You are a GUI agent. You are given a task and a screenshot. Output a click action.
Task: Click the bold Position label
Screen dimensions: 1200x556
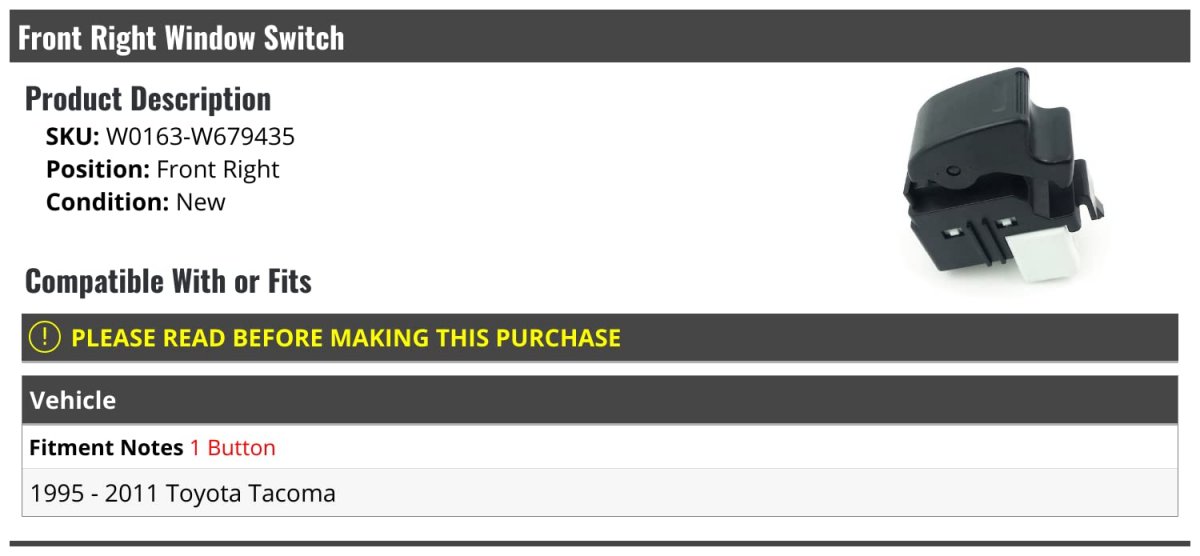point(98,169)
